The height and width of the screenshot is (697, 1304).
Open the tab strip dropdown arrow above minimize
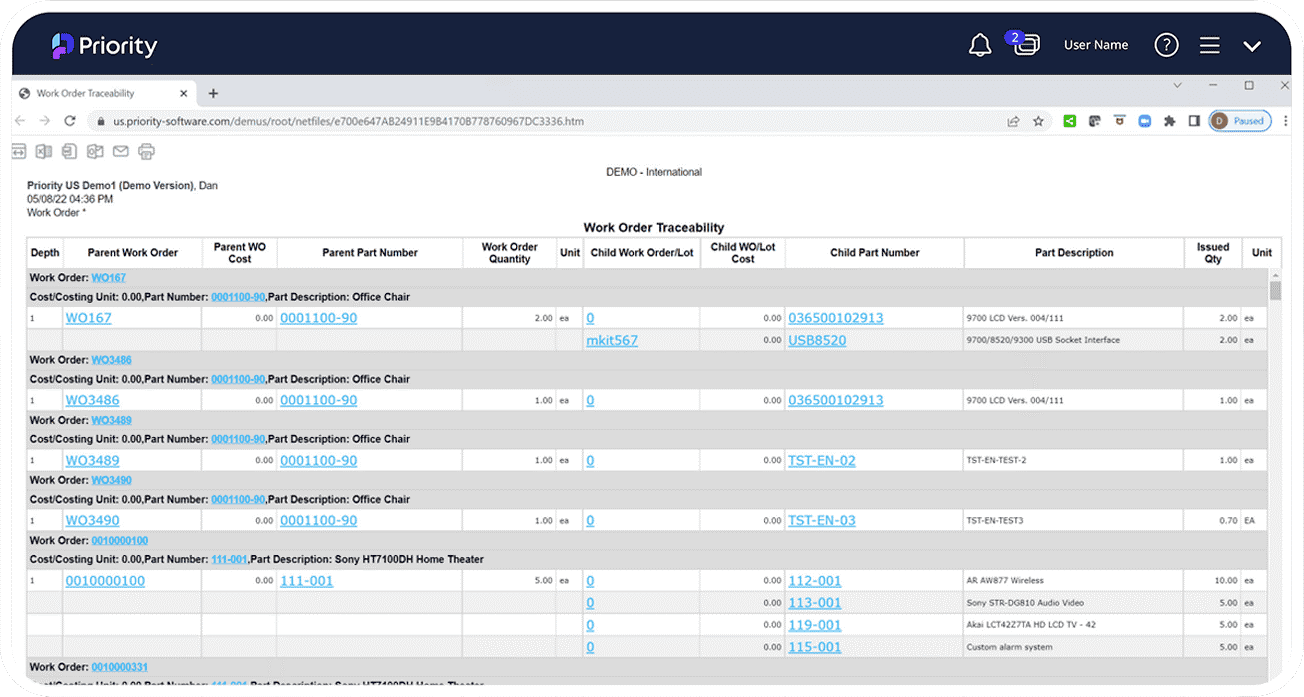tap(1178, 86)
